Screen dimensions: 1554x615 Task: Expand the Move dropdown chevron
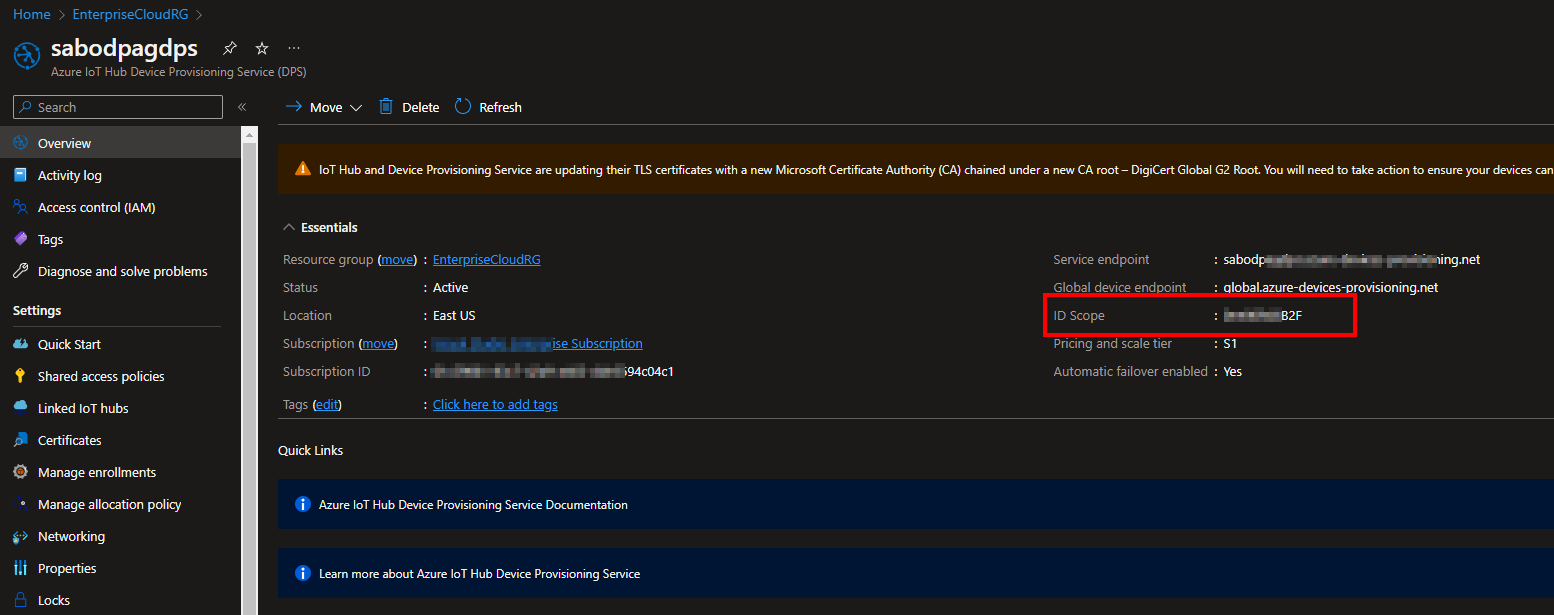(x=355, y=107)
